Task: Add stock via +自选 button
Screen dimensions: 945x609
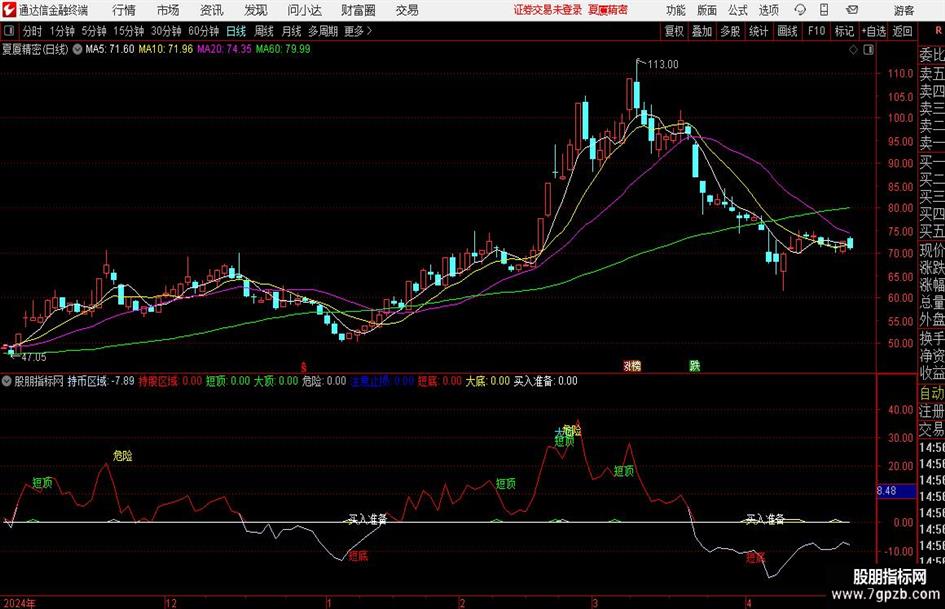Action: (873, 31)
